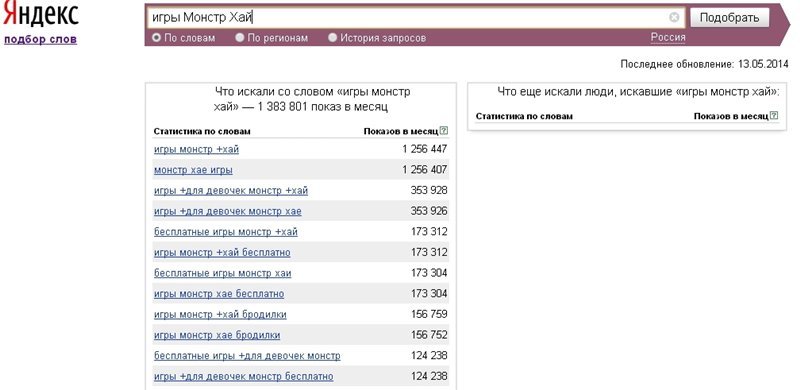Image resolution: width=800 pixels, height=390 pixels.
Task: Click left Показов в месяц column header
Action: [x=401, y=131]
